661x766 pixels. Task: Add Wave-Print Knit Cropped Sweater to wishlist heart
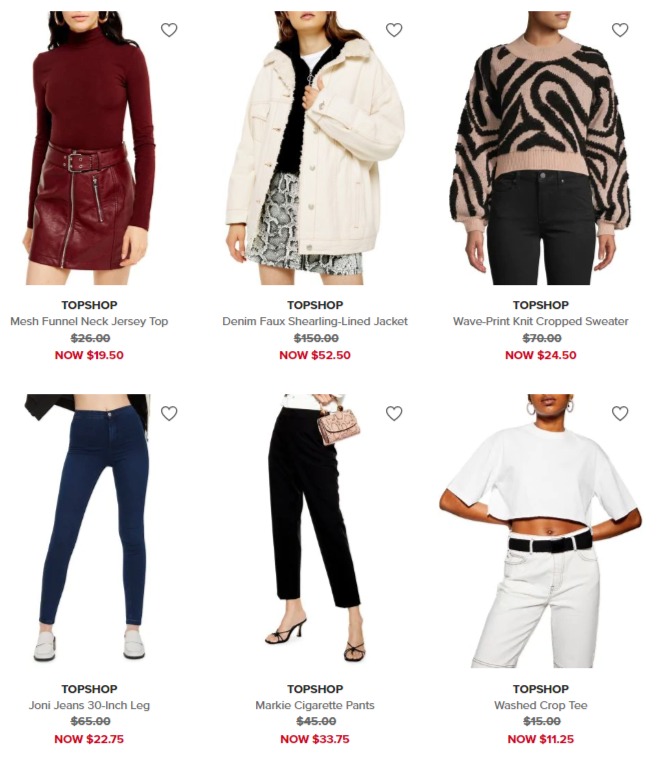point(619,30)
